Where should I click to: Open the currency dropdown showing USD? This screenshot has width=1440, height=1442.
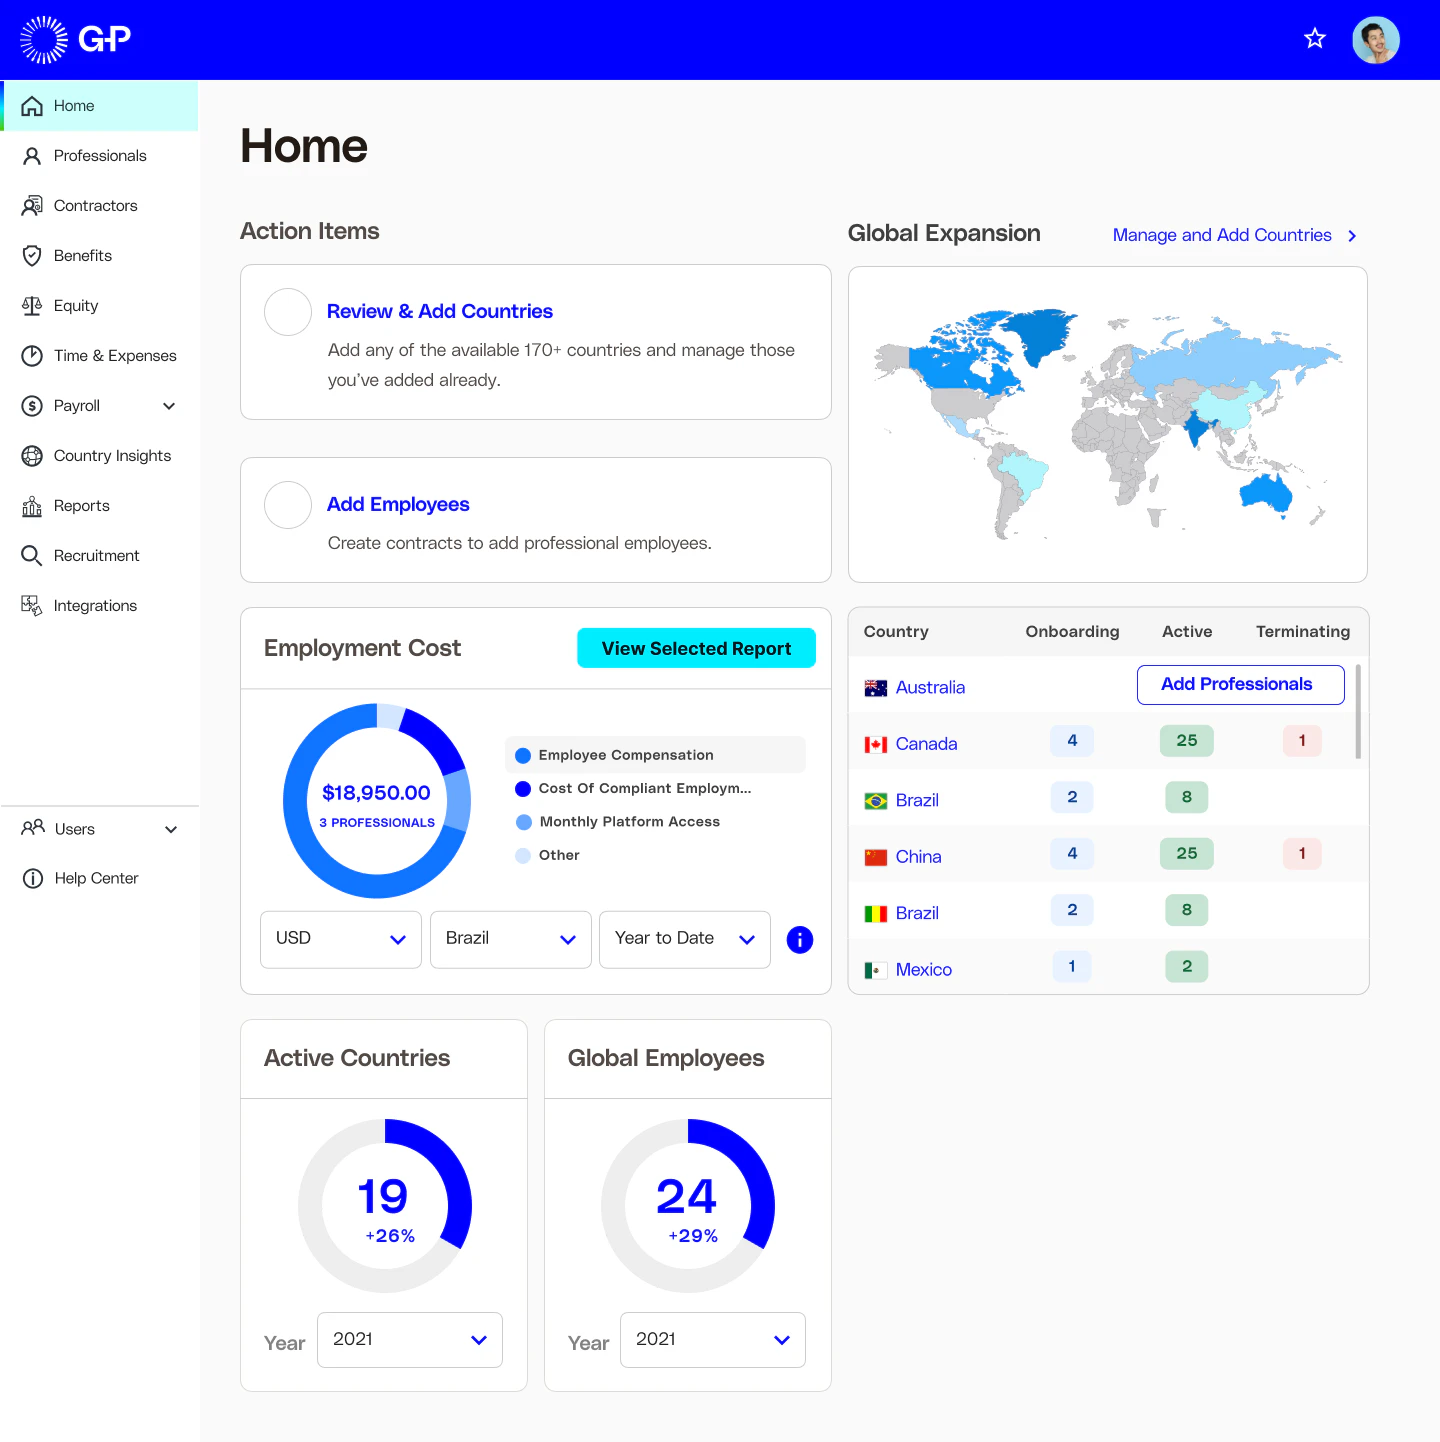[340, 939]
